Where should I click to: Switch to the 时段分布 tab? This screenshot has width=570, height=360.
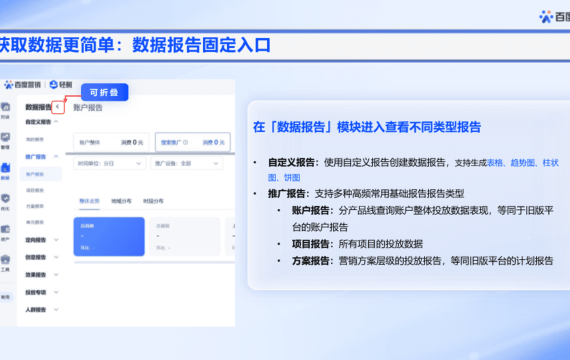[x=153, y=201]
